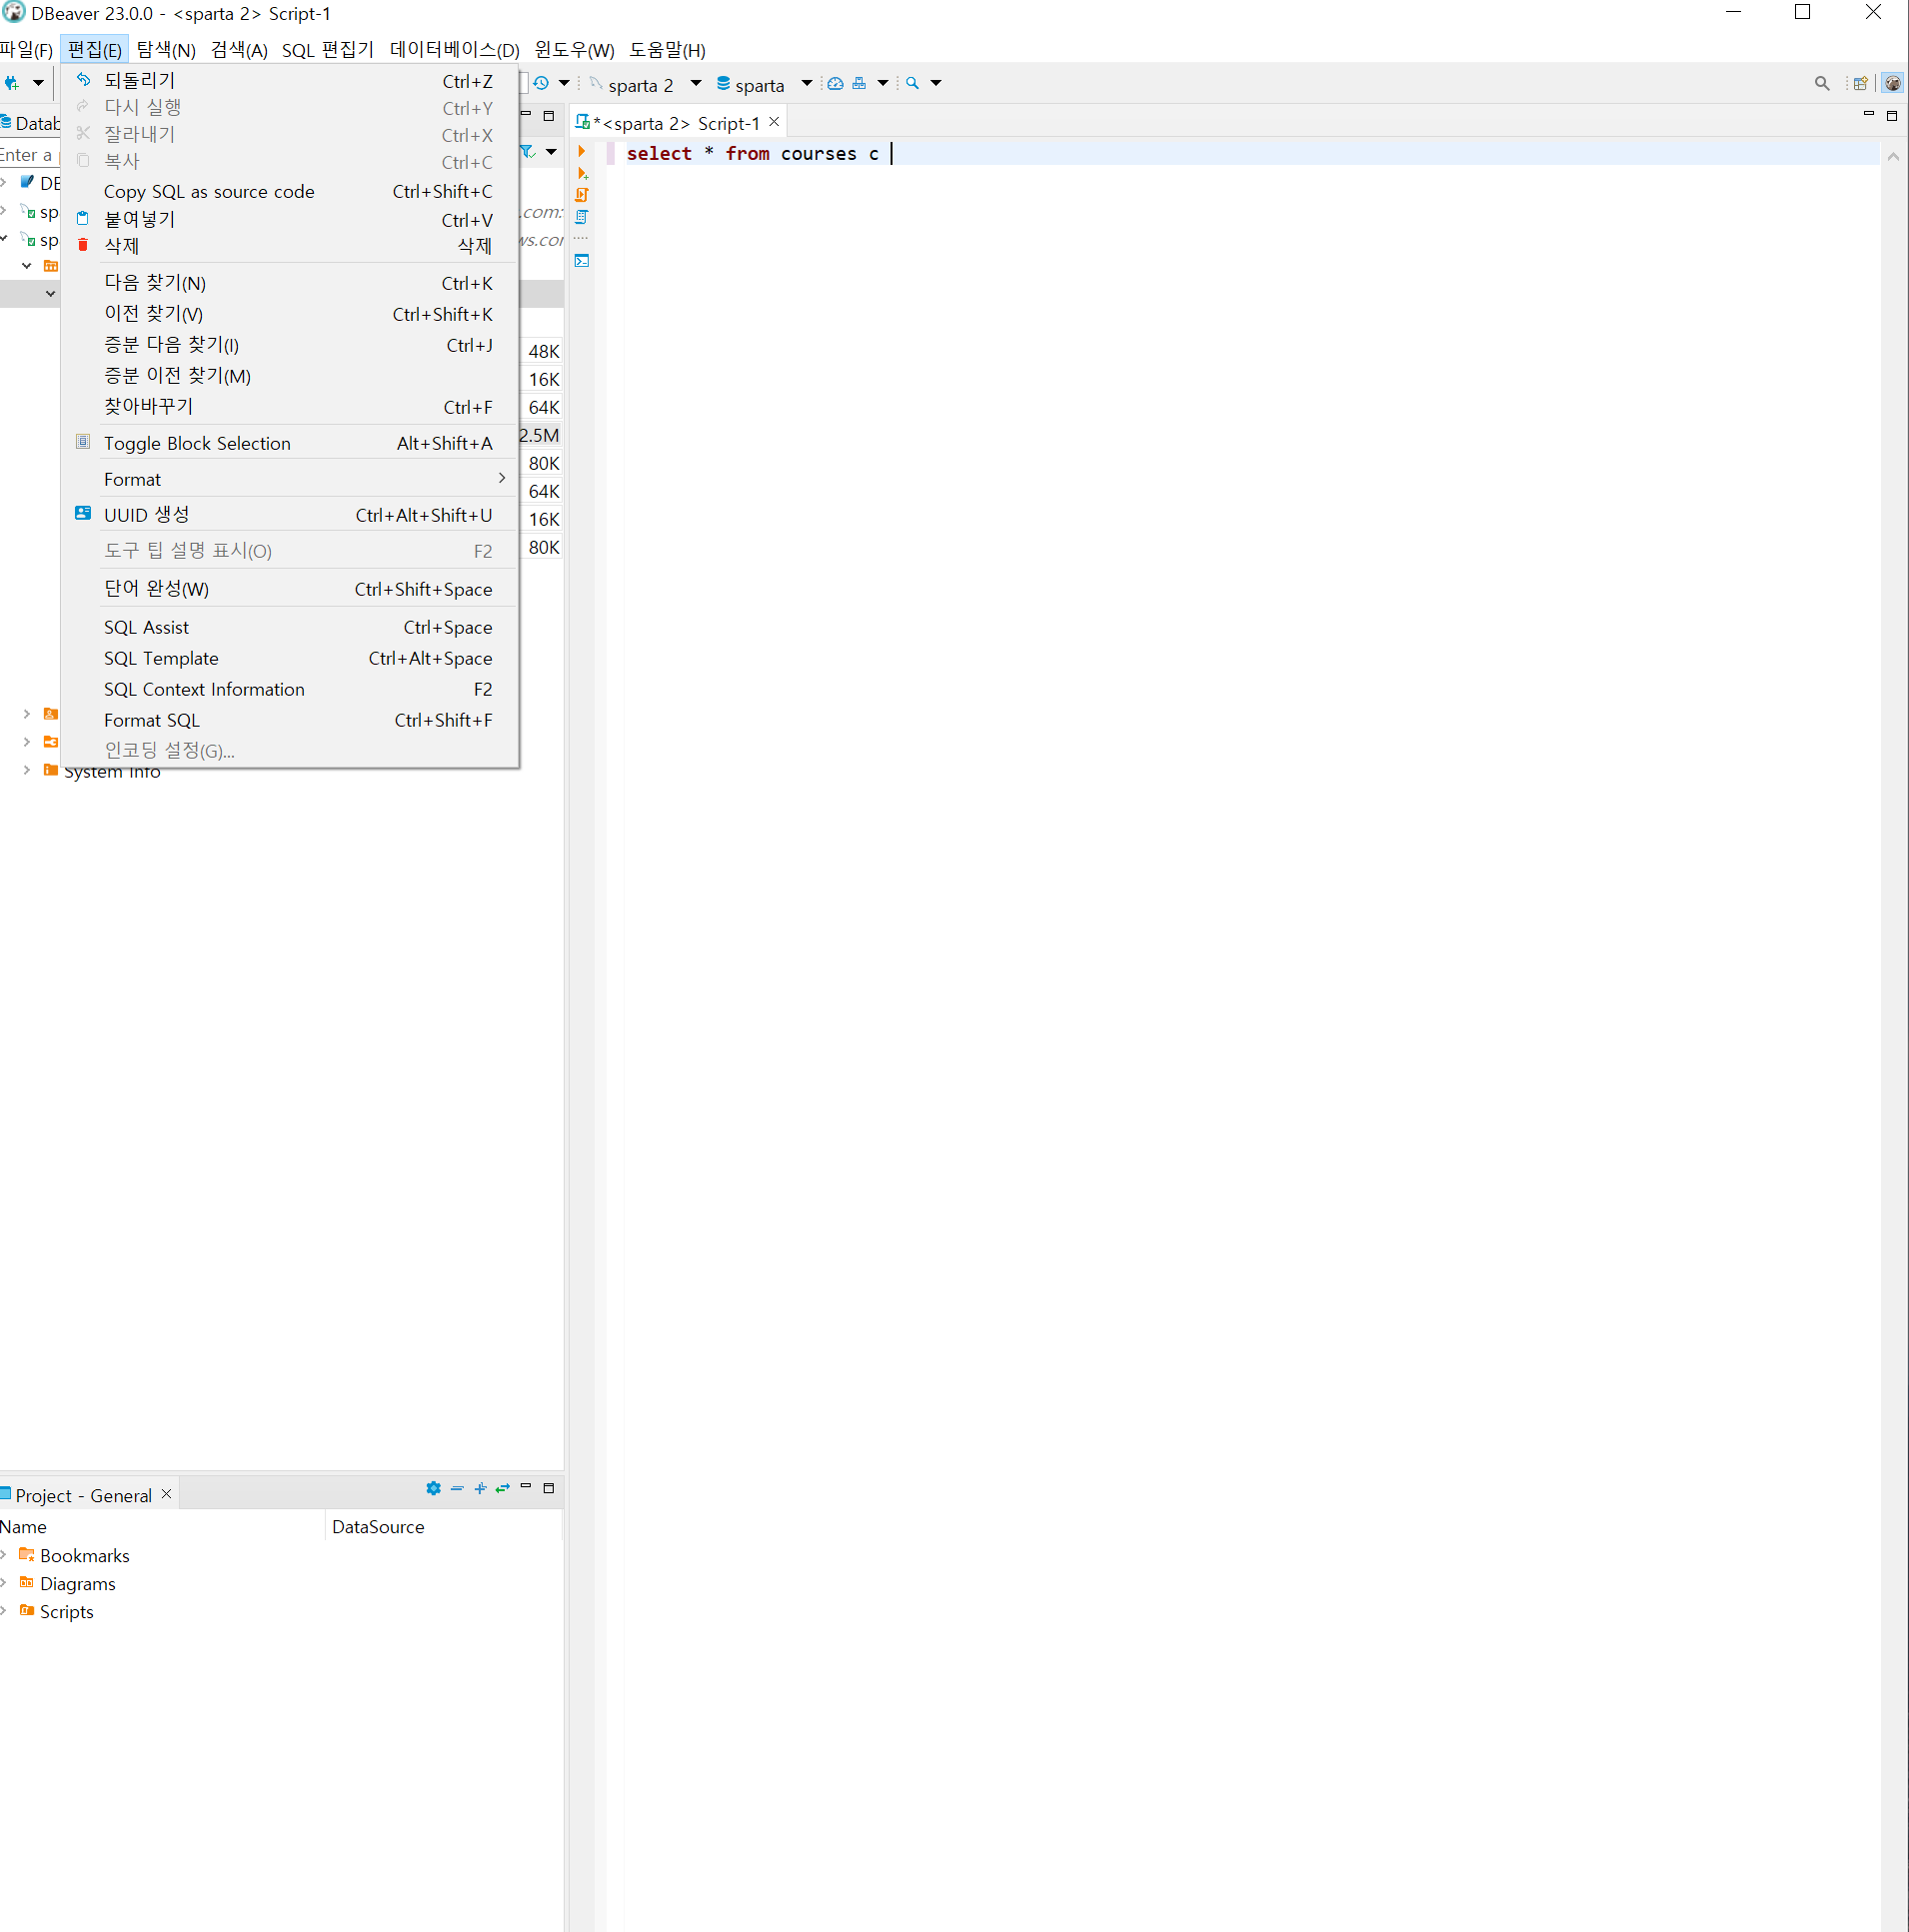Expand the Bookmarks folder
1909x1932 pixels.
[5, 1555]
